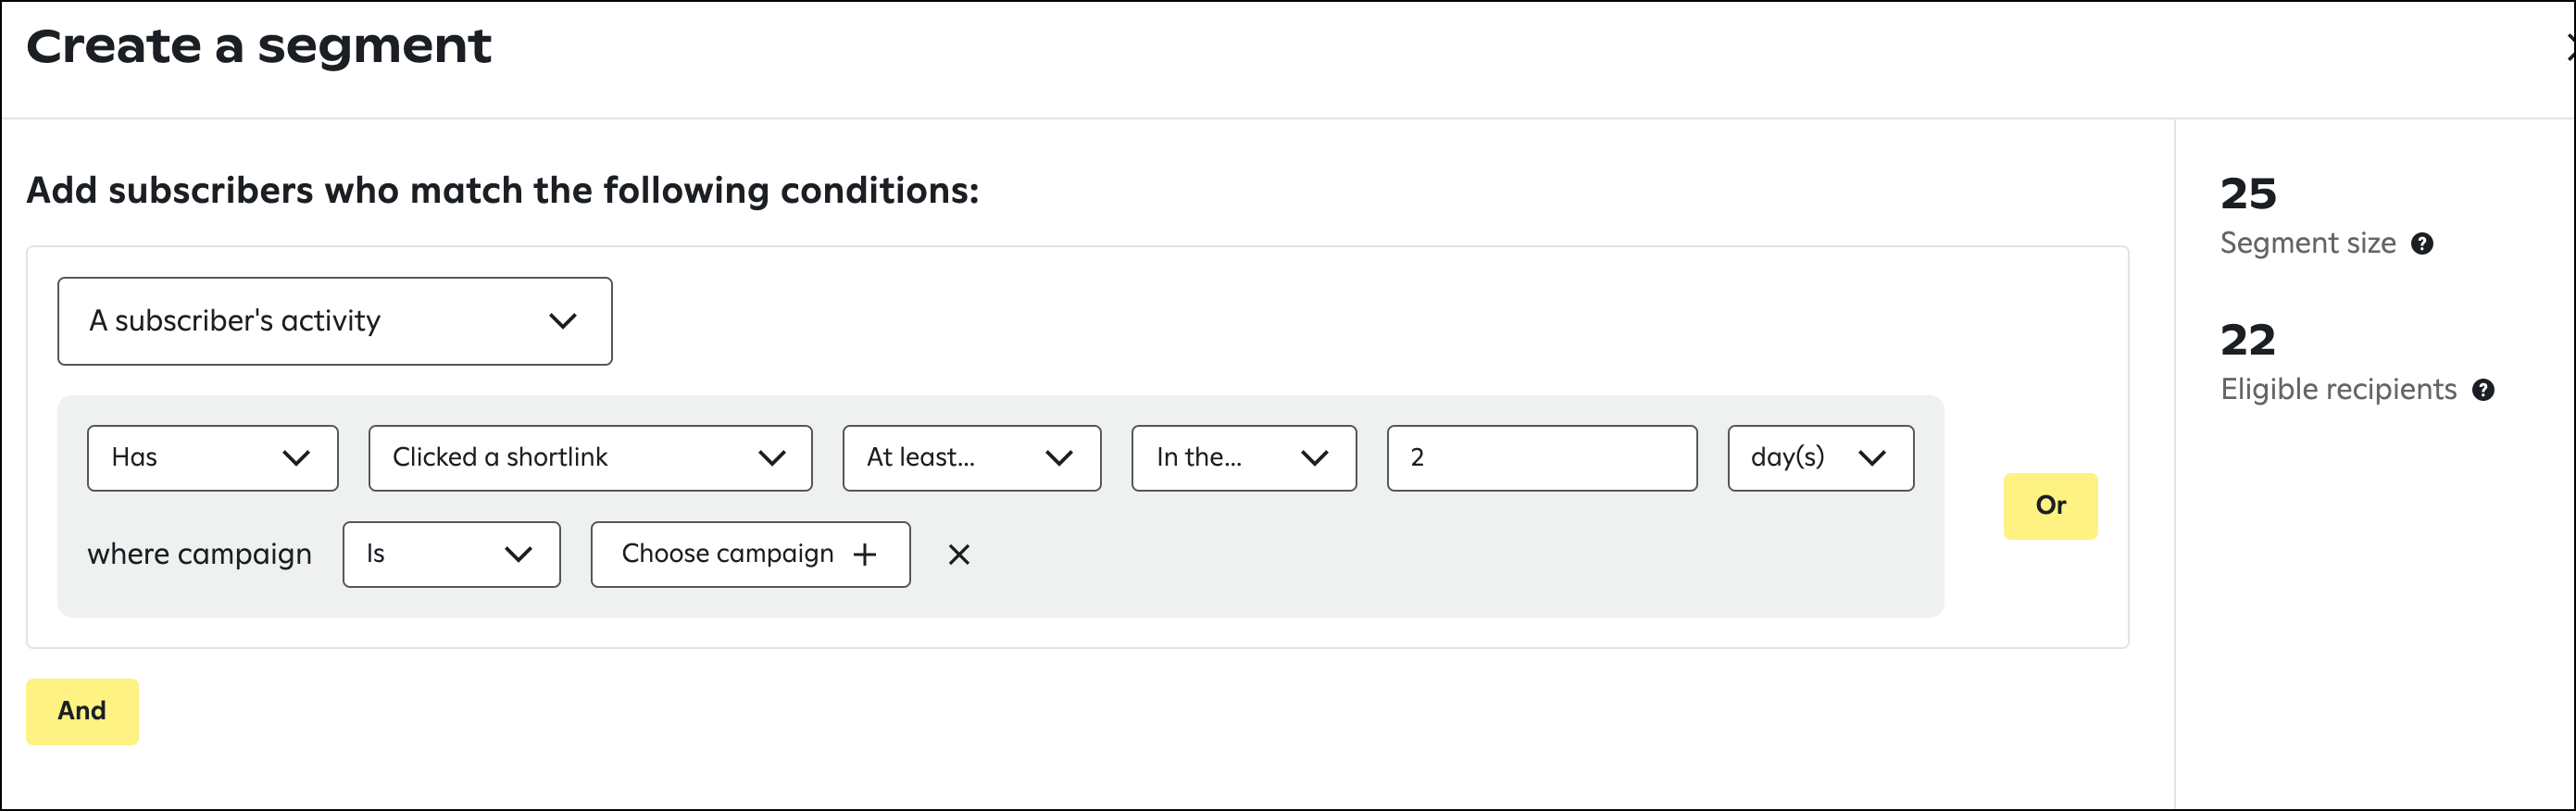Click the plus icon in Choose campaign

coord(865,555)
